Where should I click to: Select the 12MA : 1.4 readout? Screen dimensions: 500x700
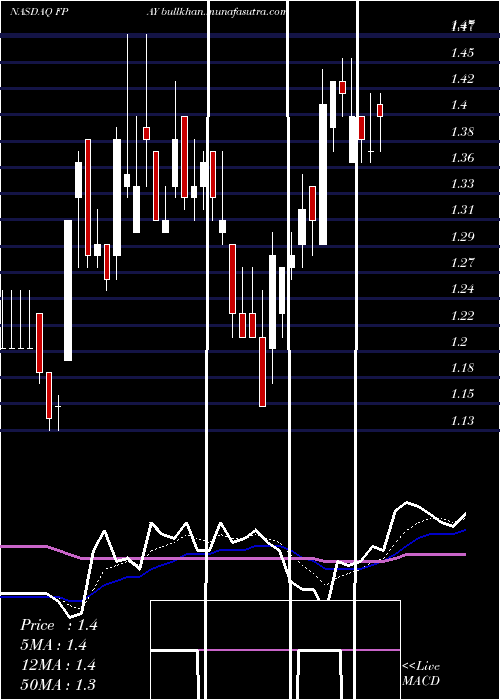pyautogui.click(x=58, y=665)
